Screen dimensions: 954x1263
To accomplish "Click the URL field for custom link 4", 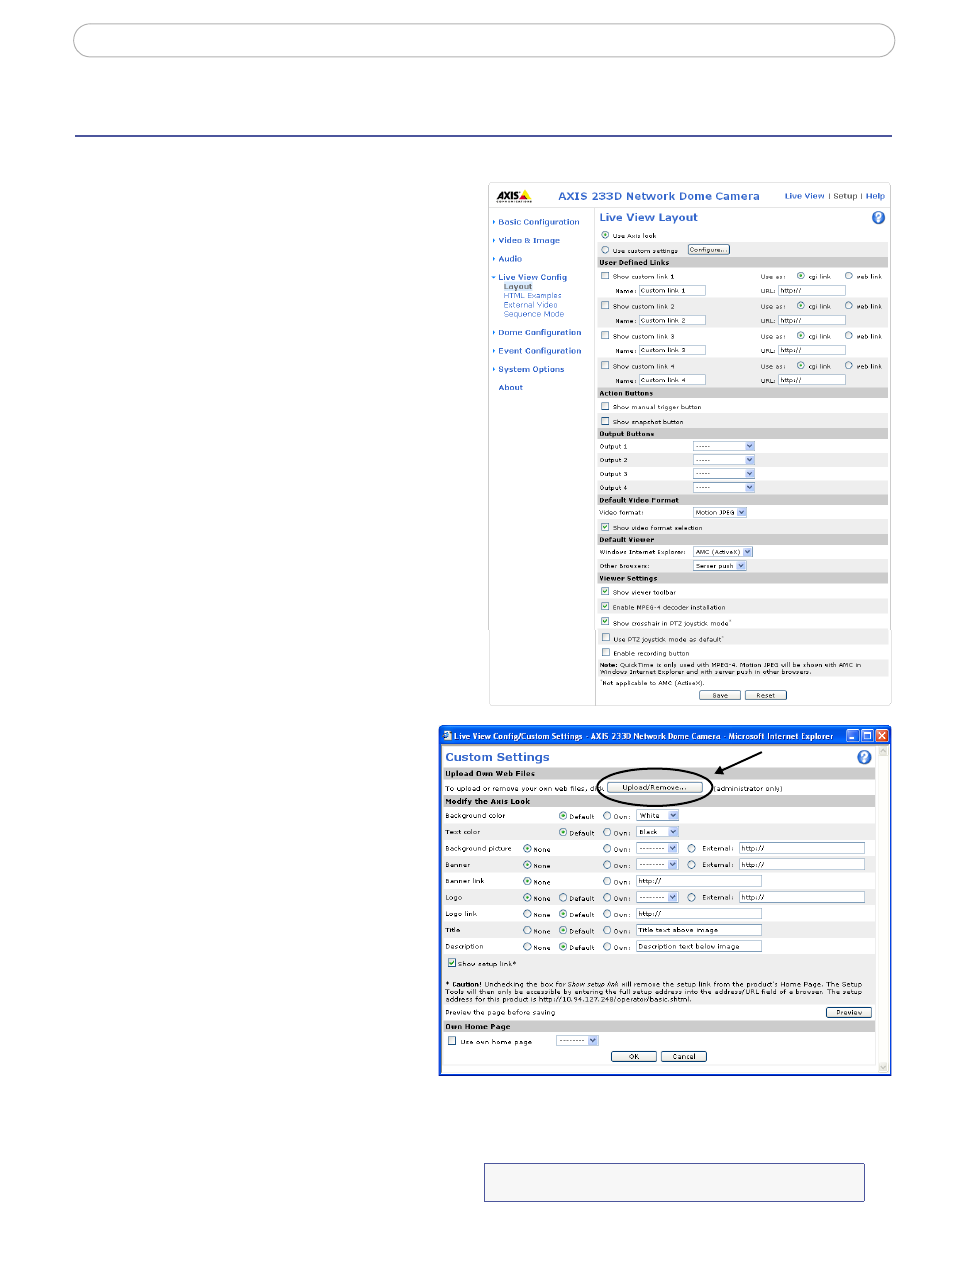I will coord(812,380).
